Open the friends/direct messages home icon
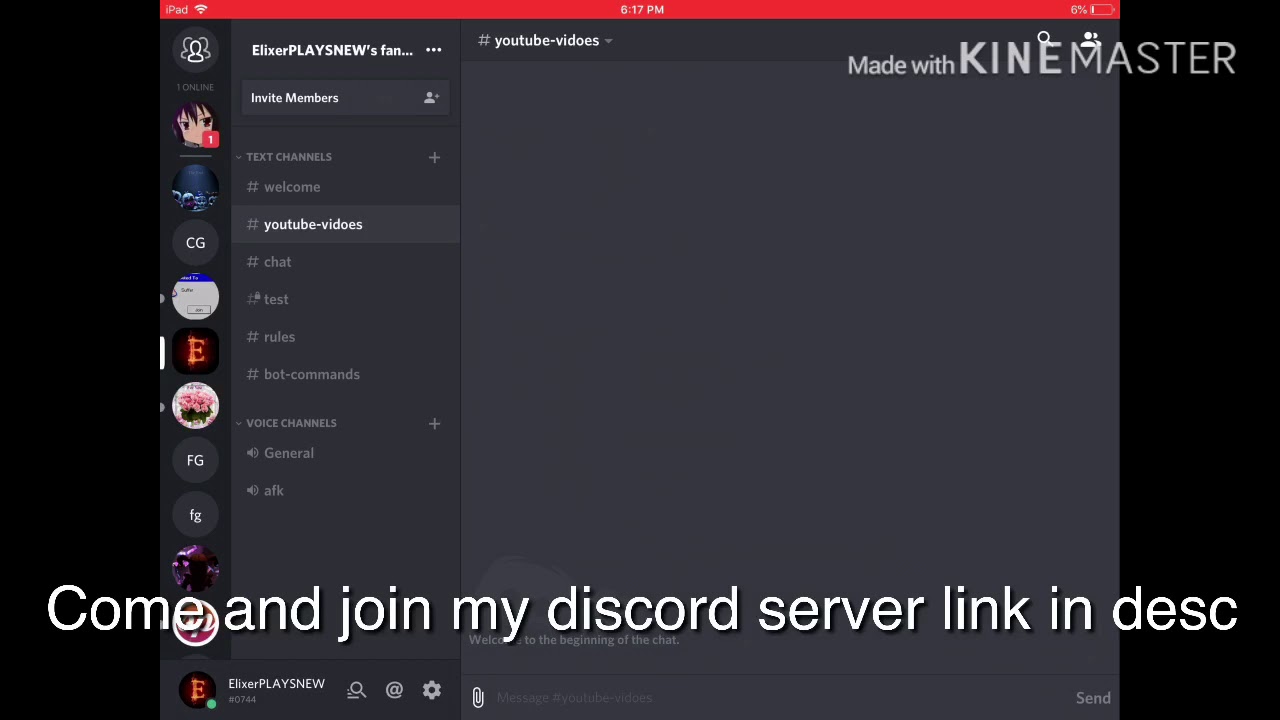Image resolution: width=1280 pixels, height=720 pixels. pyautogui.click(x=195, y=50)
